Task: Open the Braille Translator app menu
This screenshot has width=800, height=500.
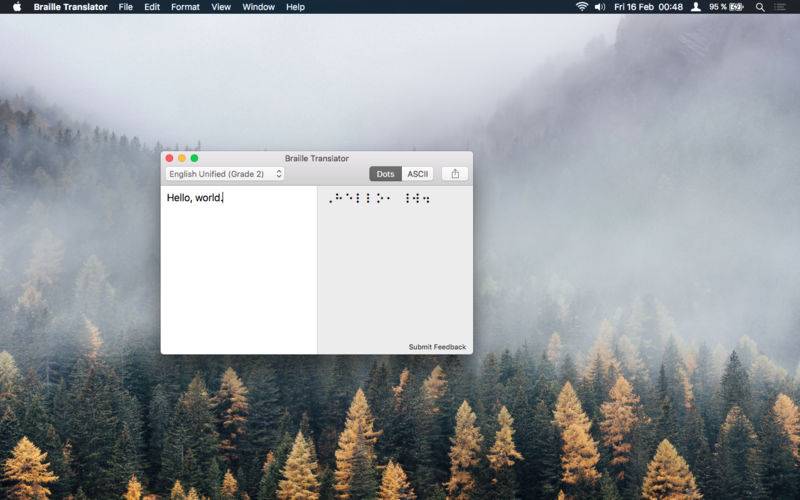Action: coord(70,7)
